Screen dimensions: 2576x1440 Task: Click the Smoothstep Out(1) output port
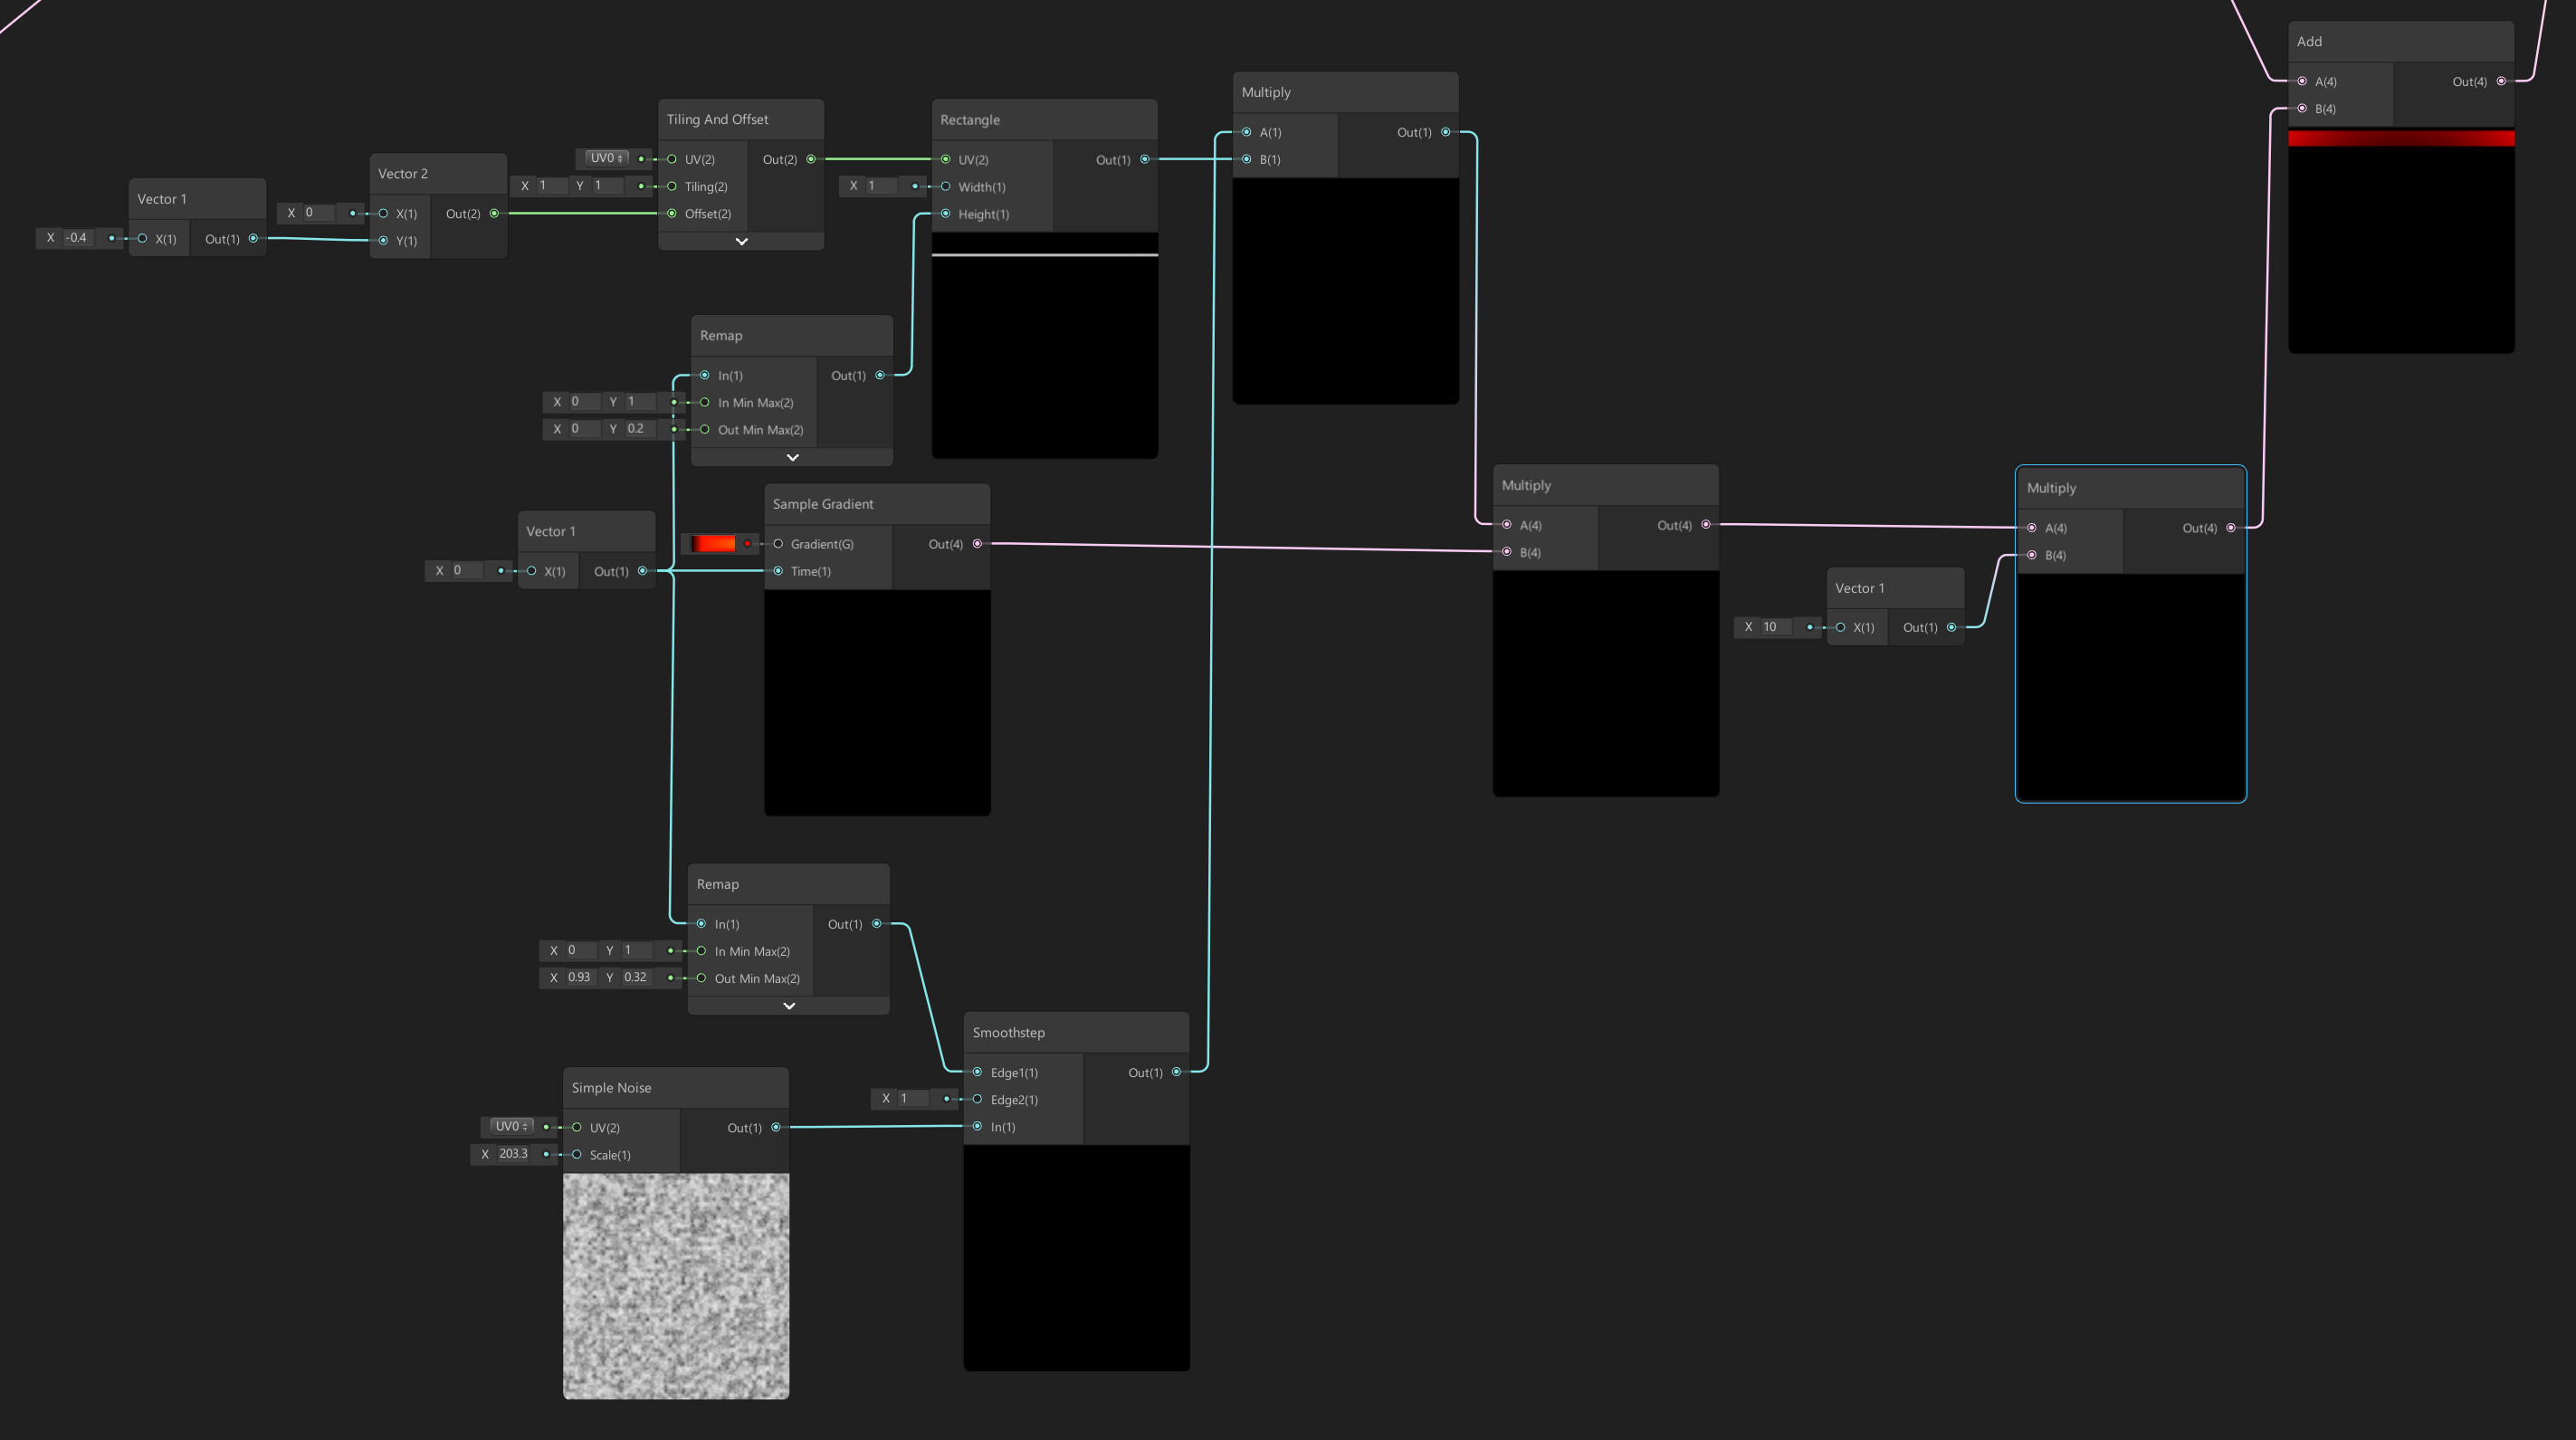1176,1072
